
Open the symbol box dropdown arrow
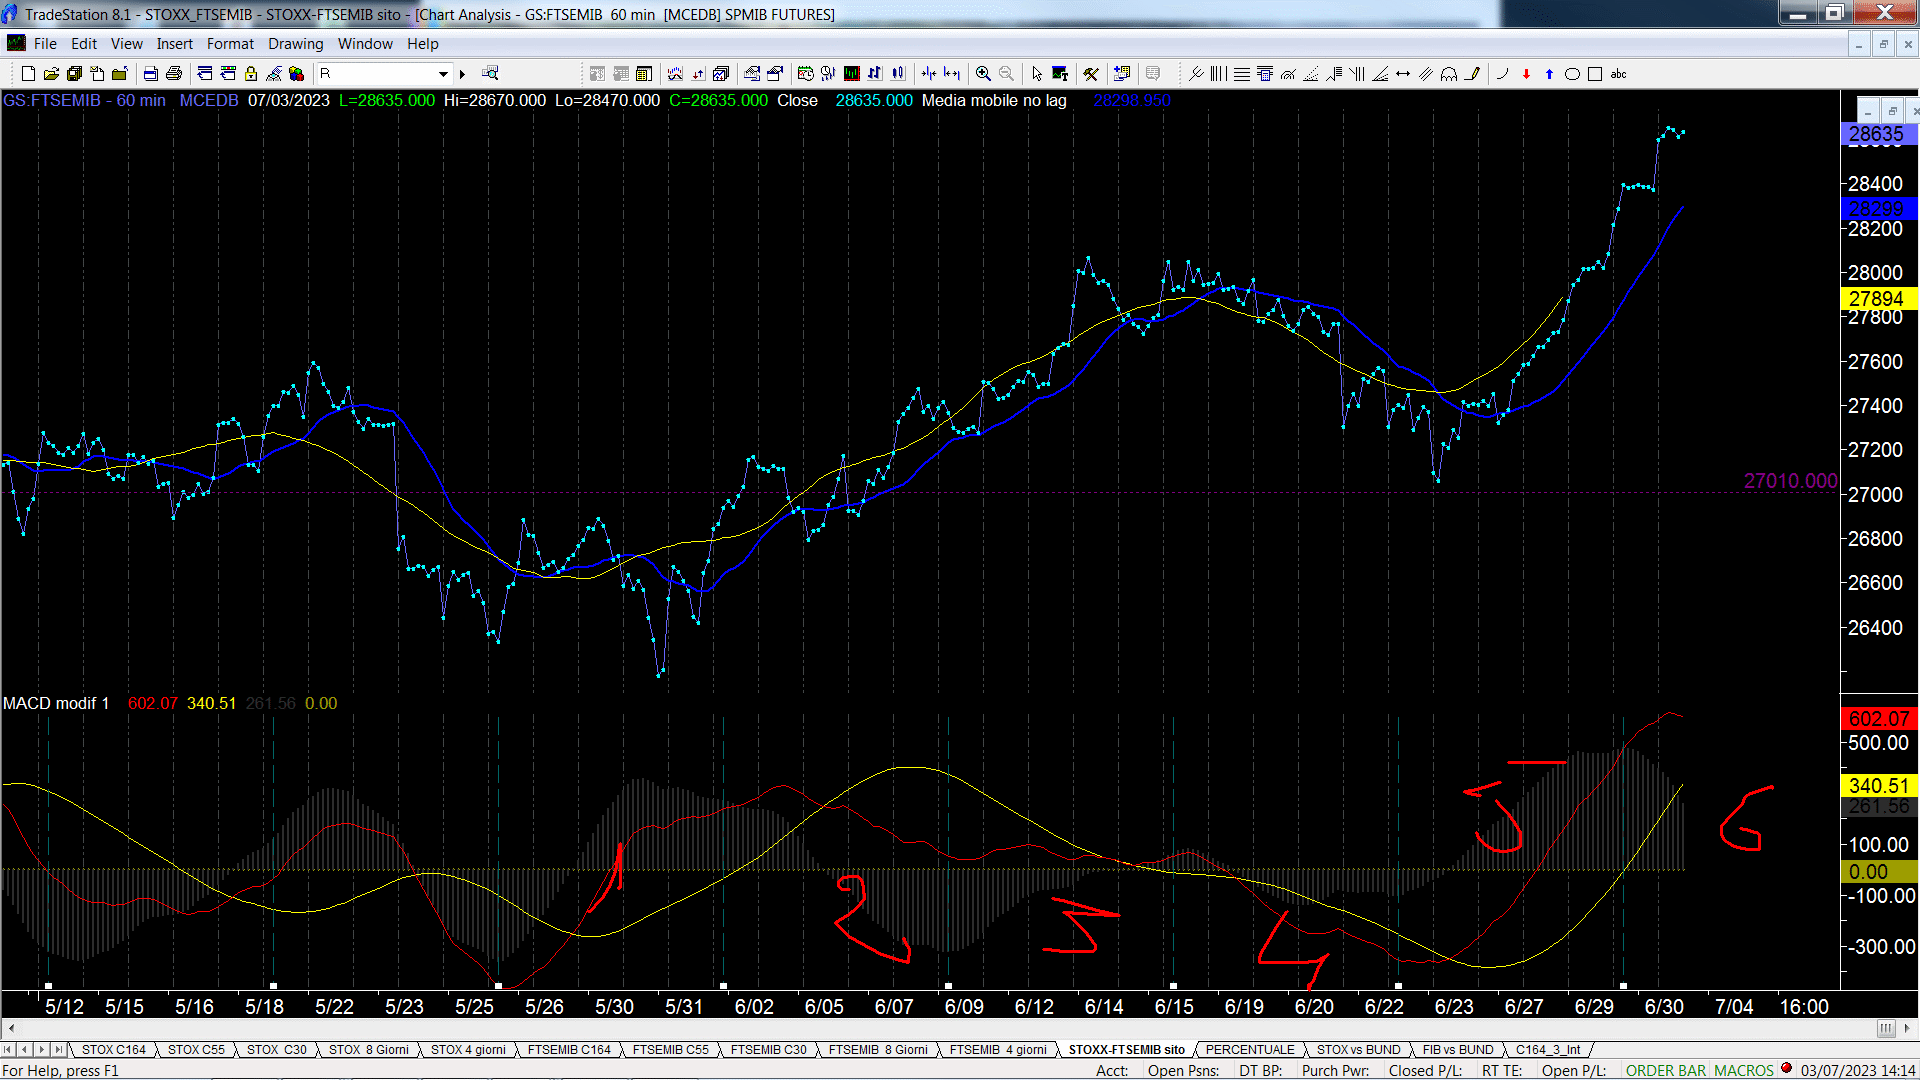point(443,74)
